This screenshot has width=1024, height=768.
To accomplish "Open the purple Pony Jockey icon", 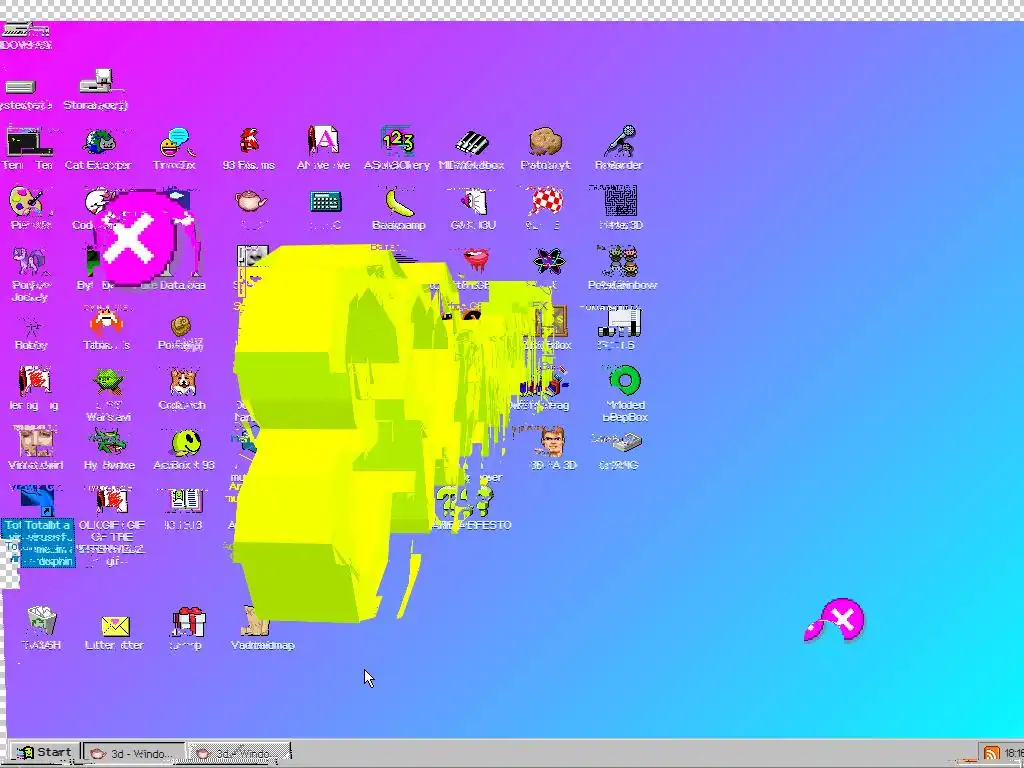I will (x=29, y=262).
